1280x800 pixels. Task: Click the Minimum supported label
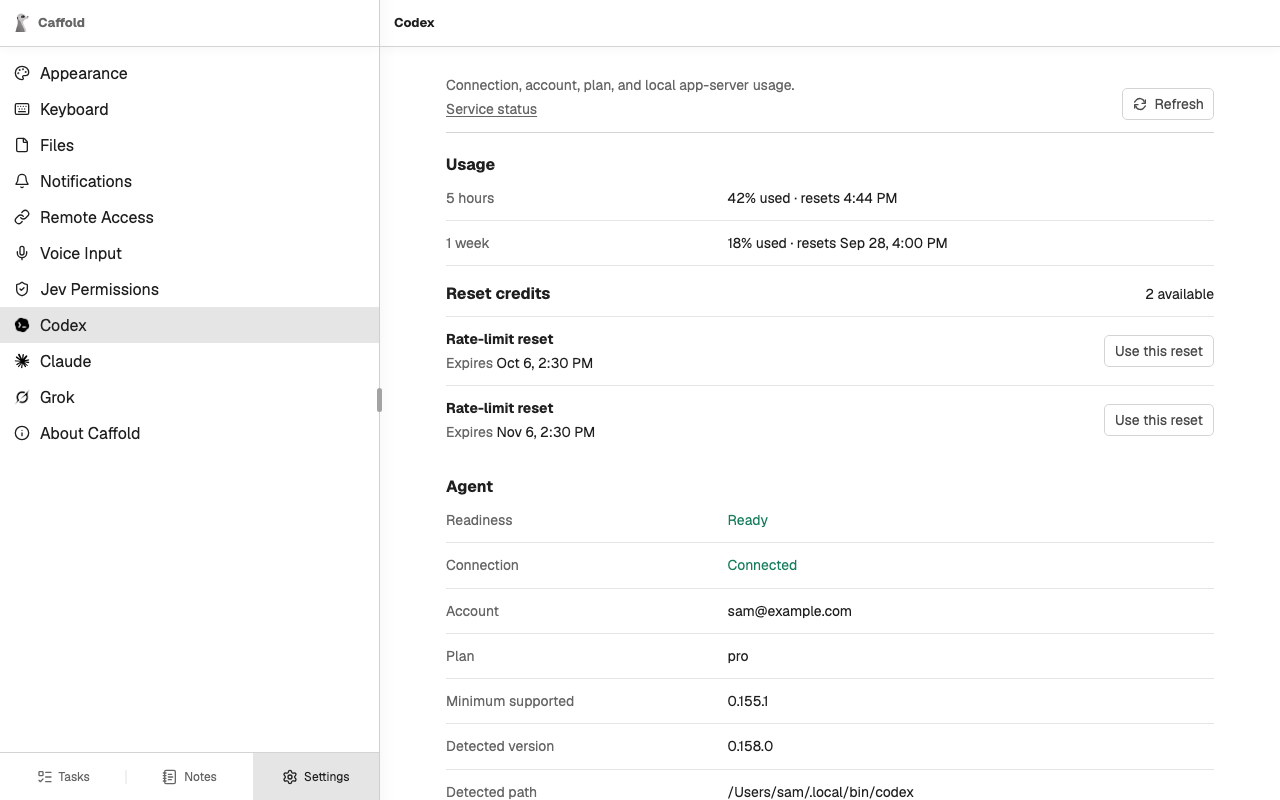(510, 701)
